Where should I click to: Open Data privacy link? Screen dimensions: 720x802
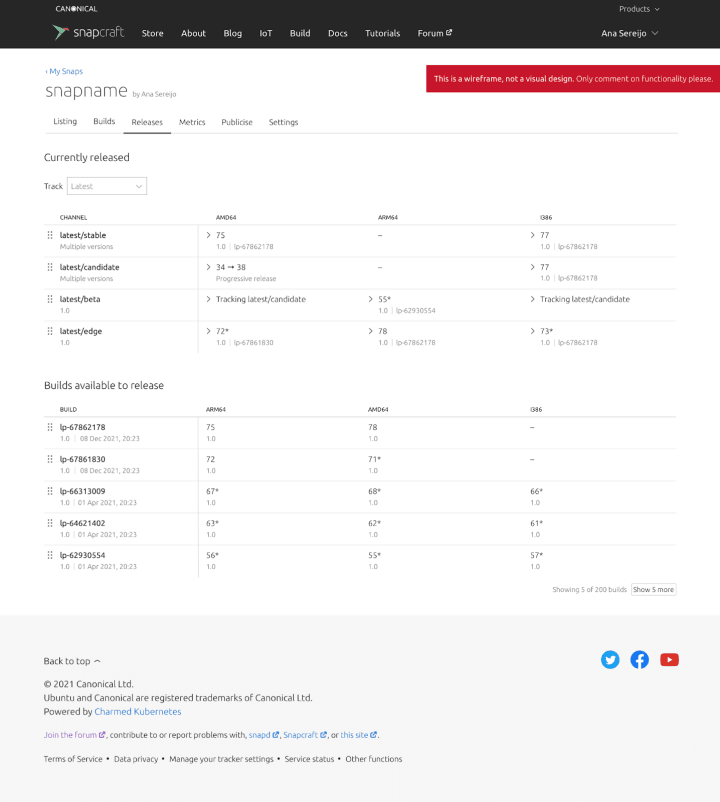(x=136, y=759)
